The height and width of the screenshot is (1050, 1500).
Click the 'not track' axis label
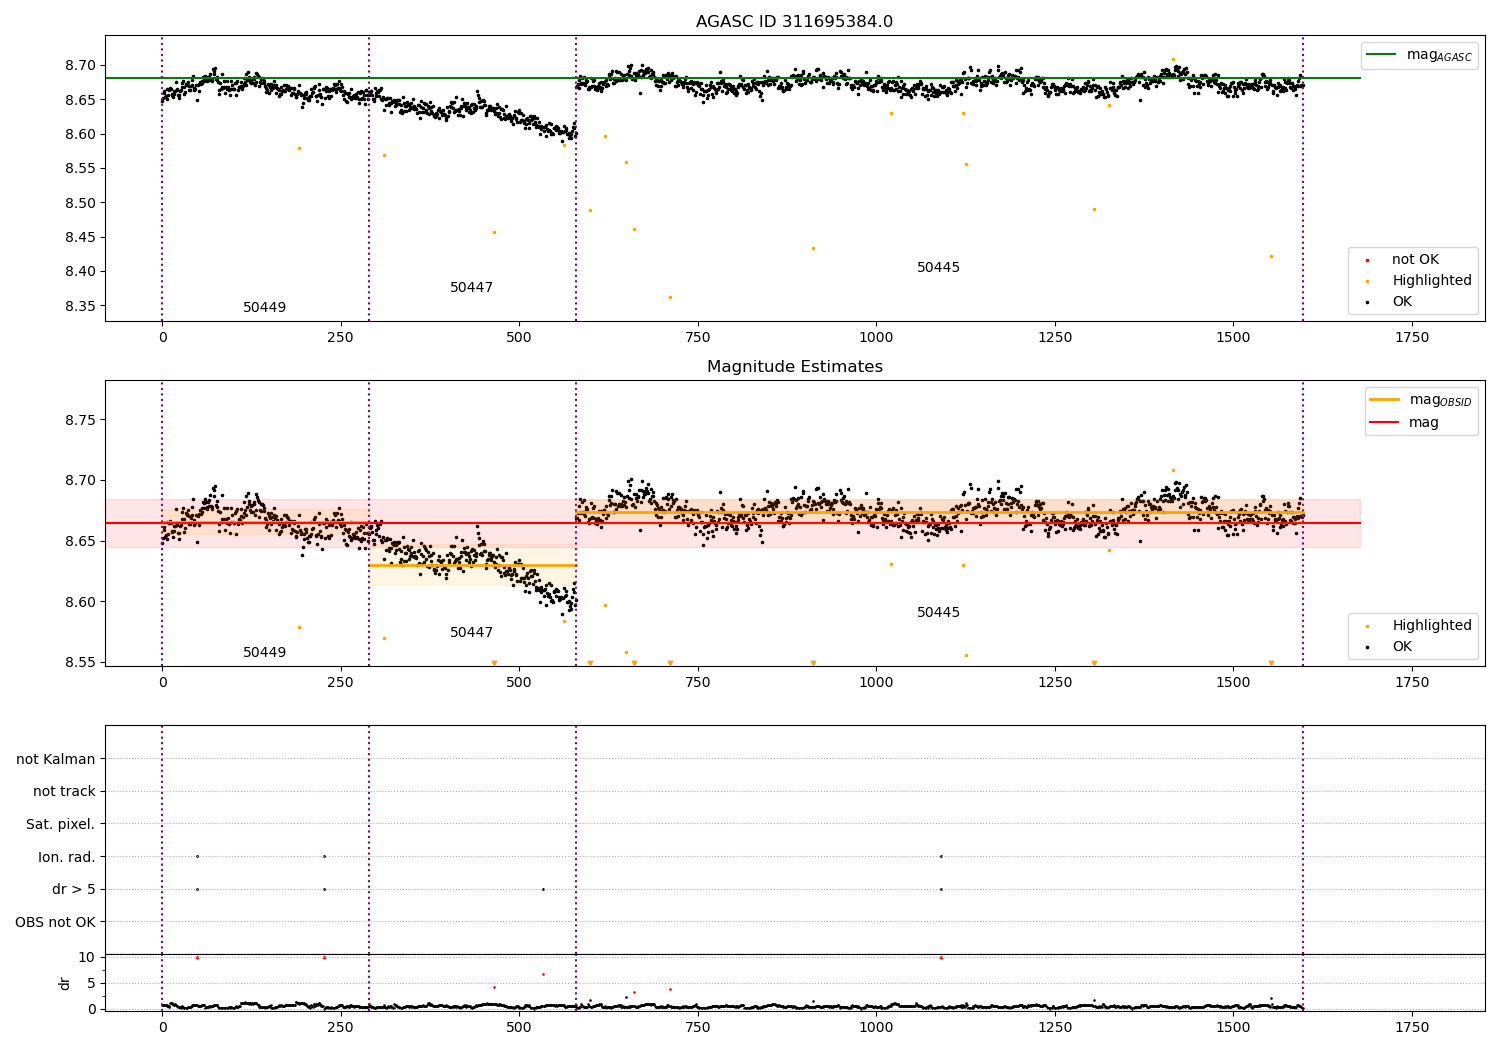pyautogui.click(x=64, y=792)
